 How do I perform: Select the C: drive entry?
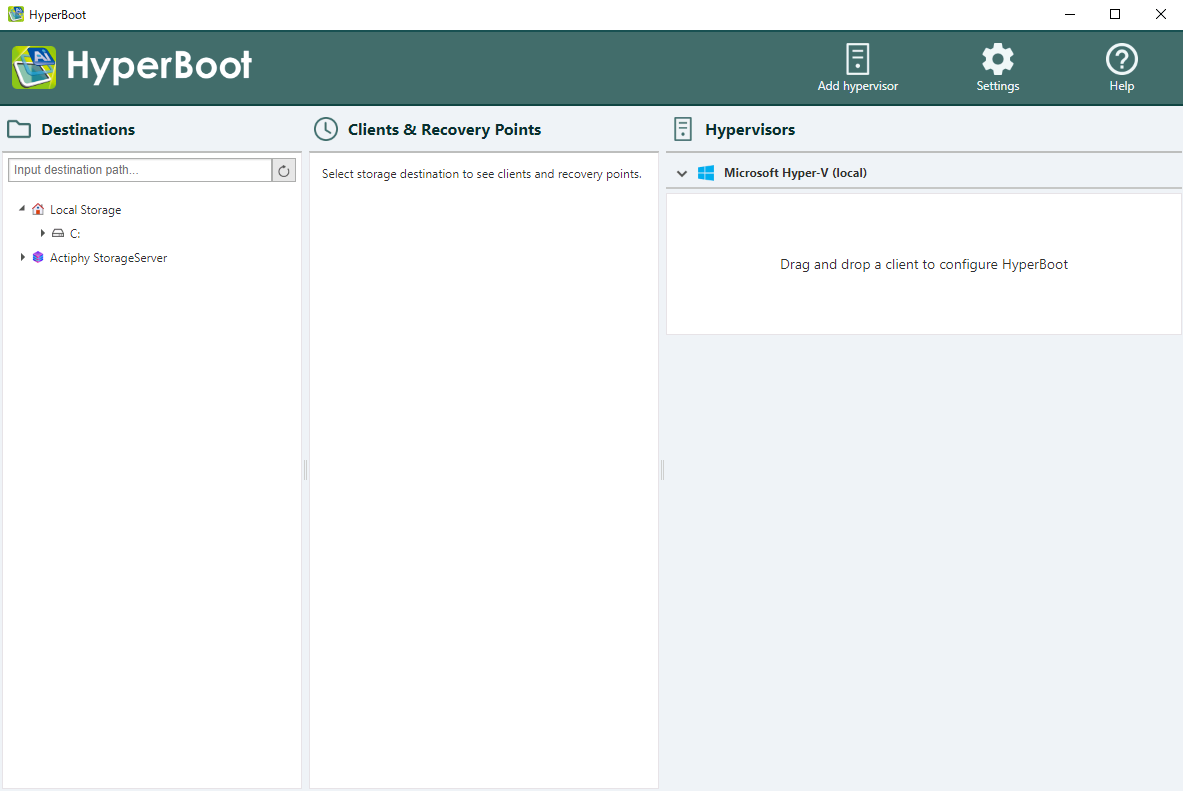[x=75, y=234]
